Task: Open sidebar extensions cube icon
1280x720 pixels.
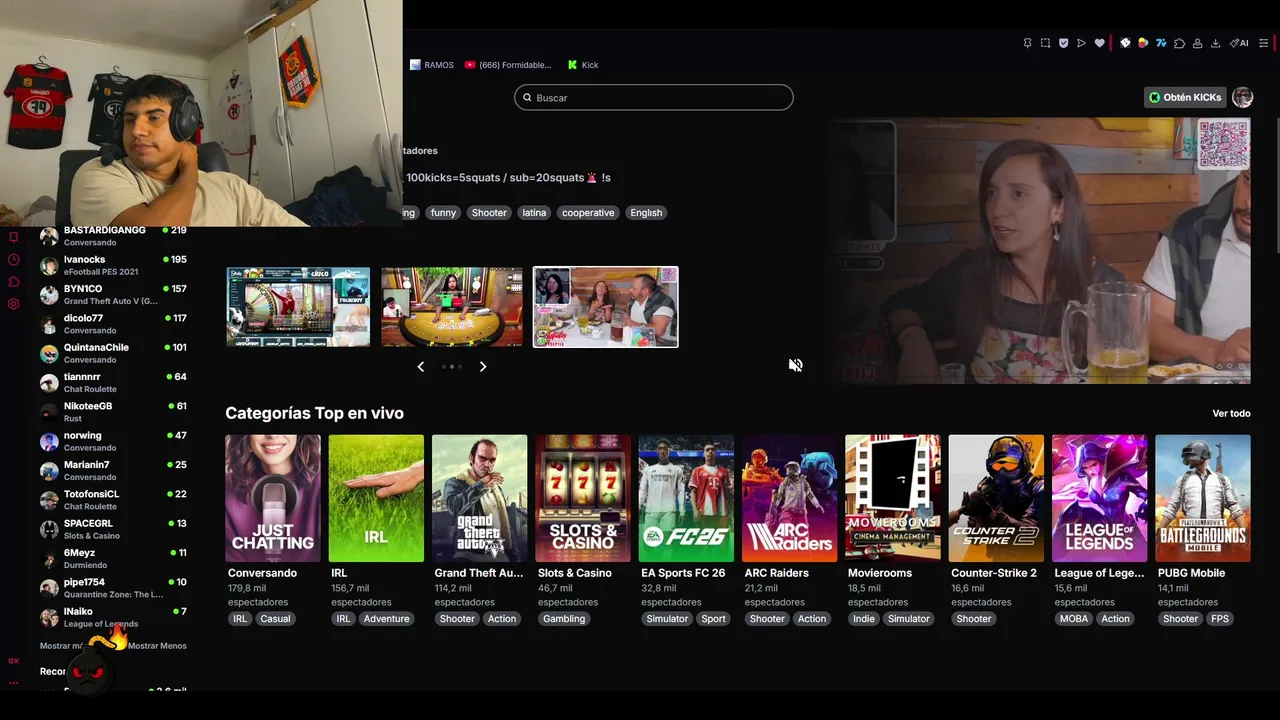Action: 14,281
